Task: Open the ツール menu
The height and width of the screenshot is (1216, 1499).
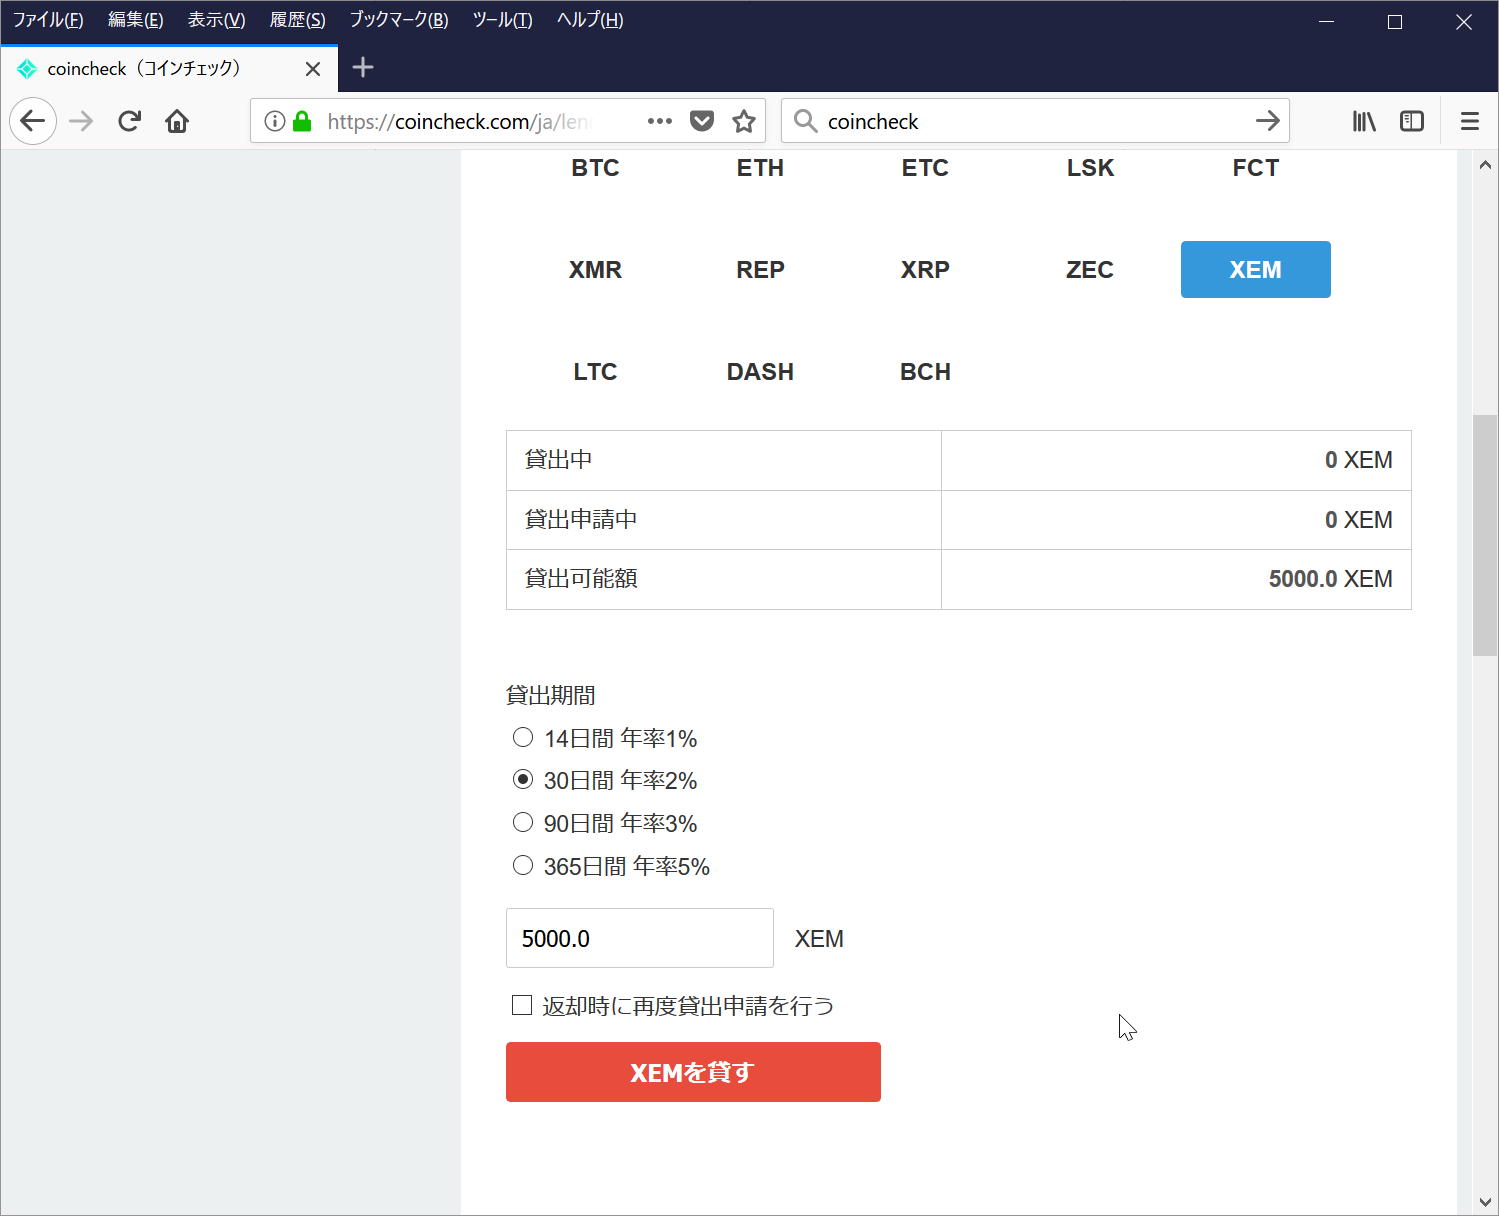Action: pos(502,20)
